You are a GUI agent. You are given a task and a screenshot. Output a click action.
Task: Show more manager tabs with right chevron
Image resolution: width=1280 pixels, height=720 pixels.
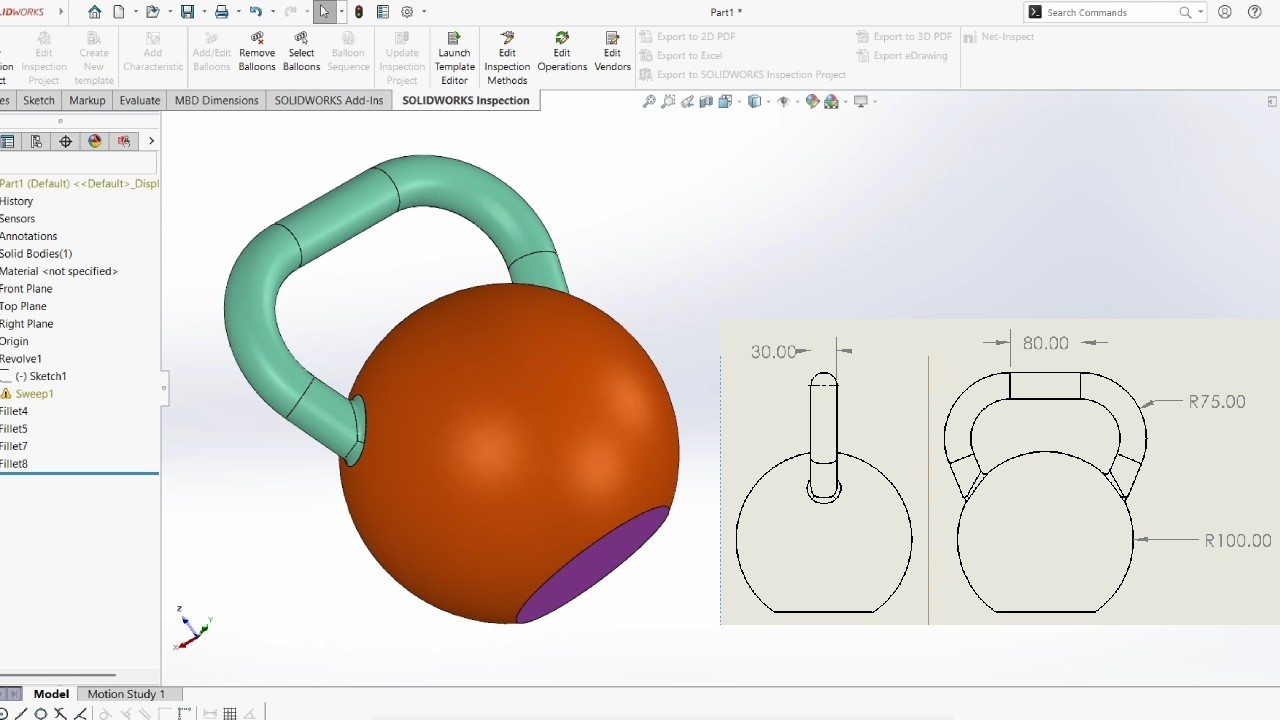(x=151, y=141)
